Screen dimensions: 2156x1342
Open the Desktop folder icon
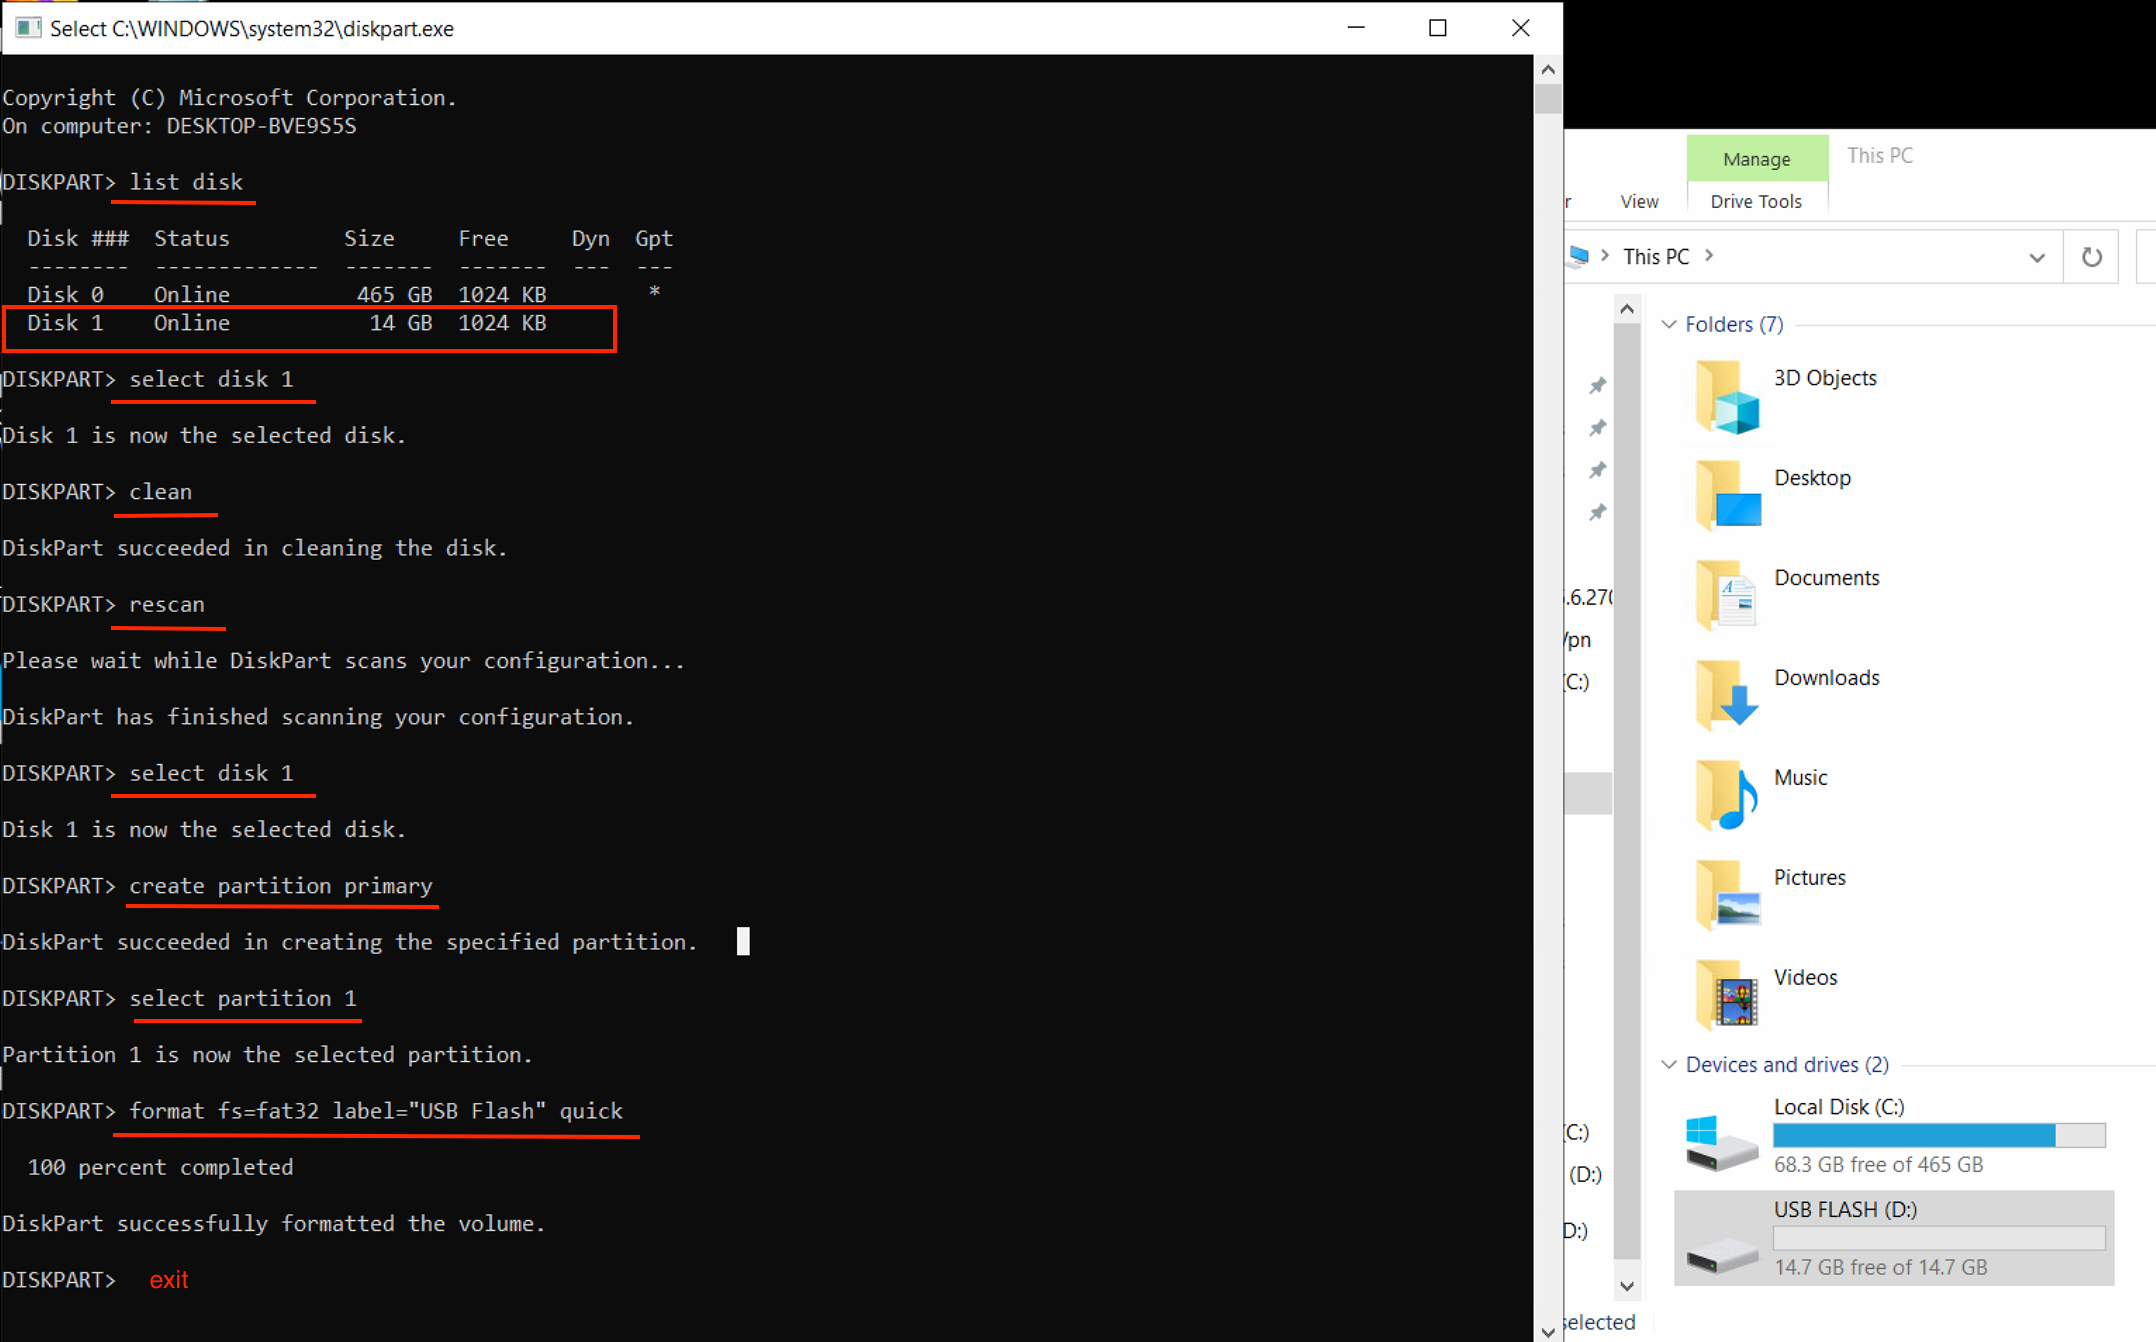[1727, 495]
